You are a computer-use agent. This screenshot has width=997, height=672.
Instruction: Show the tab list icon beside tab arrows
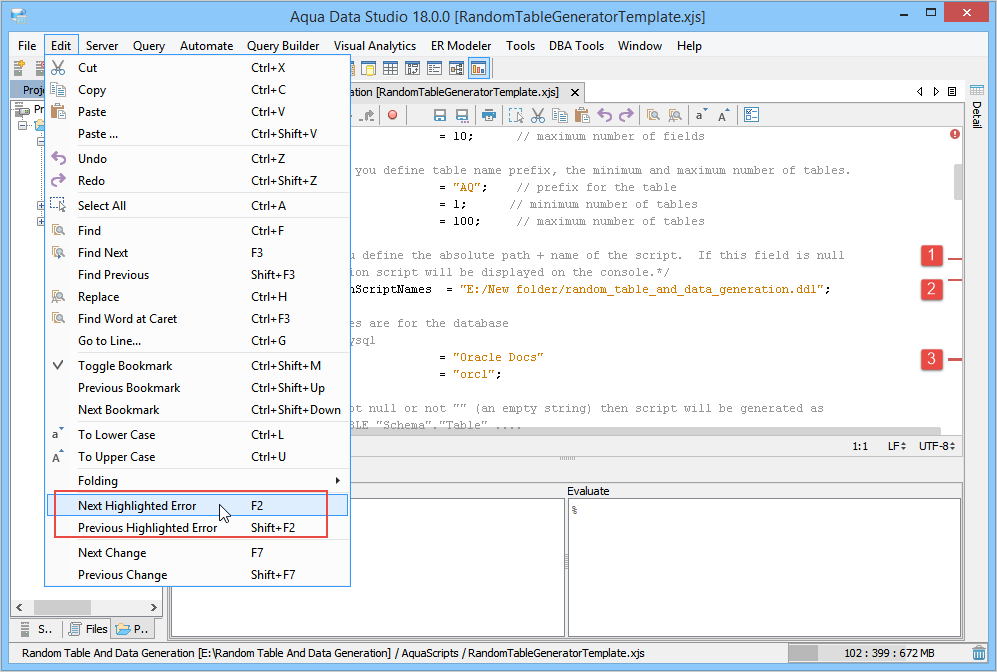click(952, 92)
